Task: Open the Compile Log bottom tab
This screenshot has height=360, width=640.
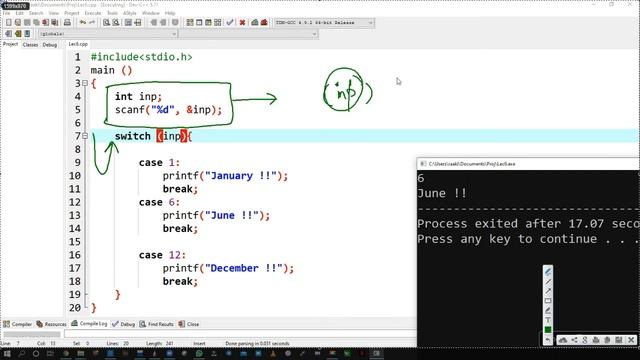Action: point(89,324)
